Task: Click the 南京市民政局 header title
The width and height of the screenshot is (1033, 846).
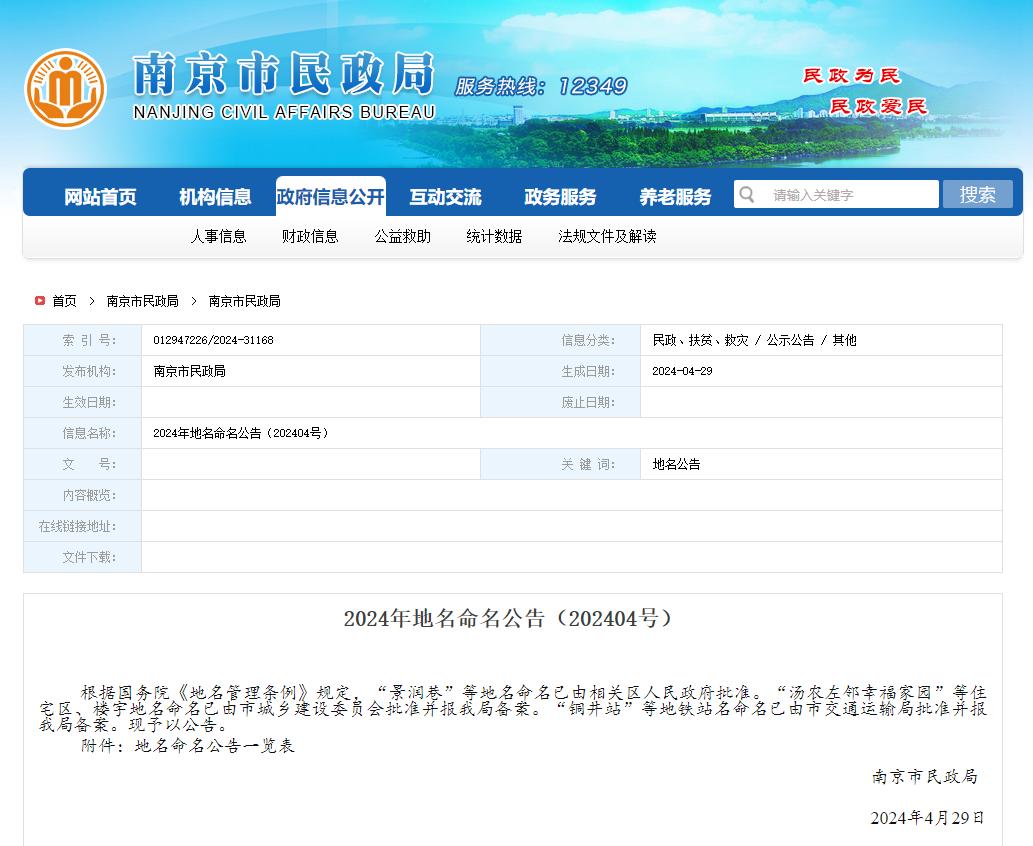Action: pos(284,75)
